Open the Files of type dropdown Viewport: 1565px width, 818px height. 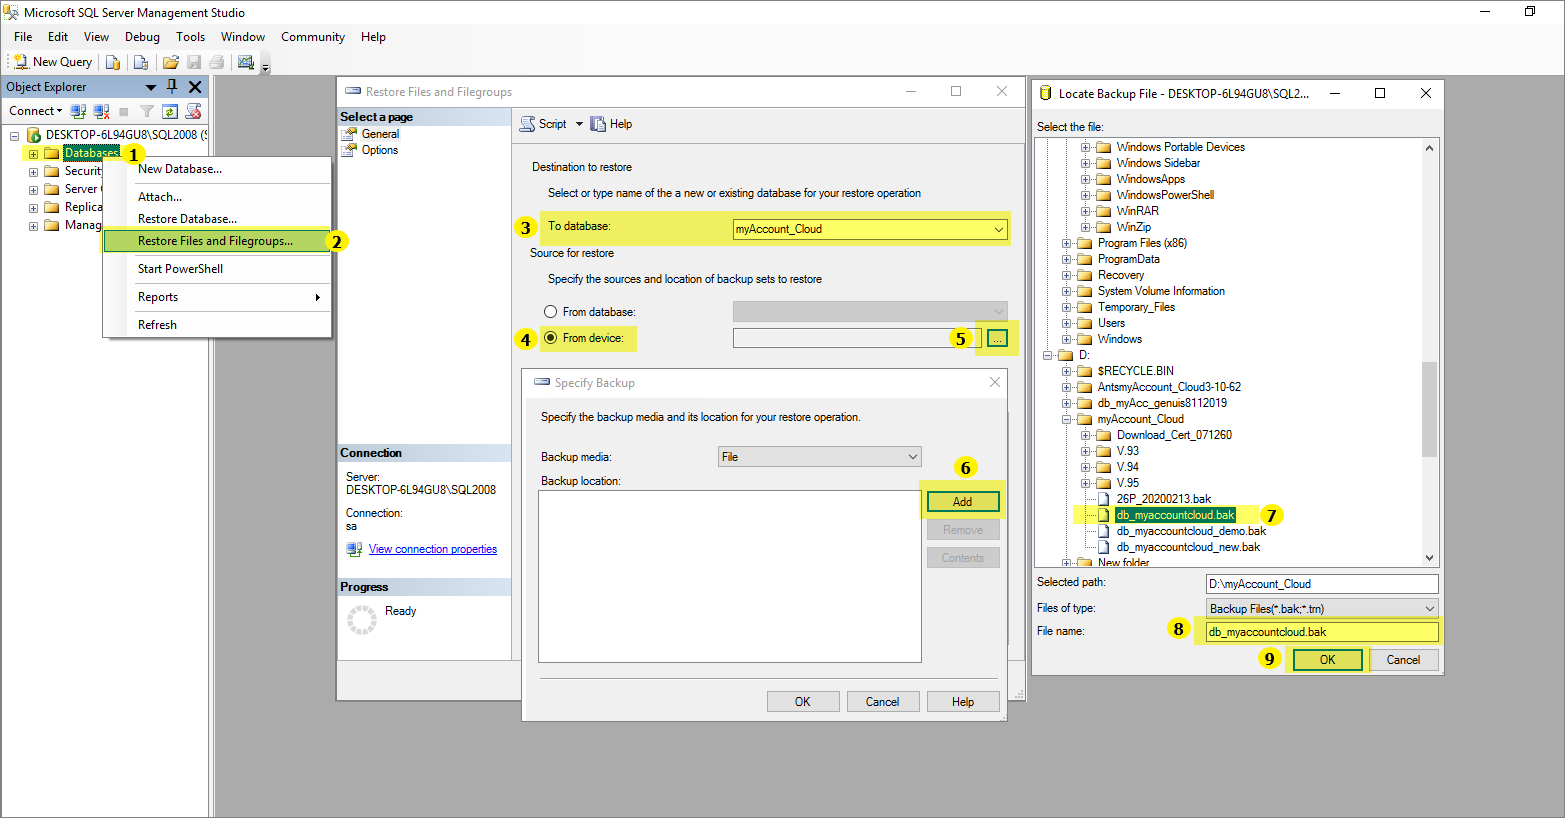(x=1322, y=608)
